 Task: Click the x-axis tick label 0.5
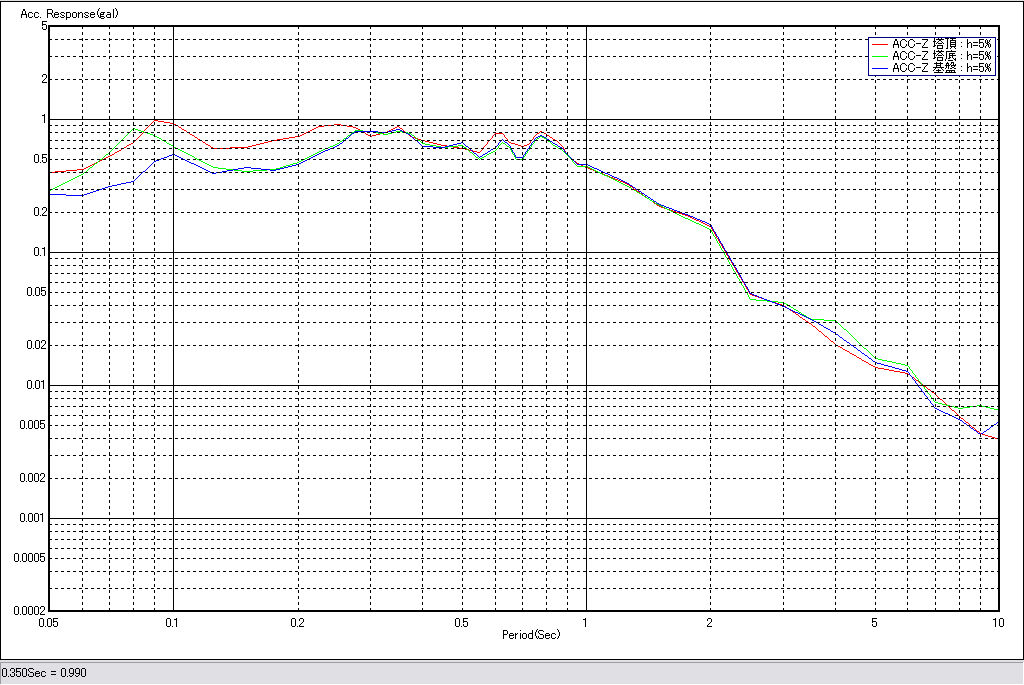click(x=461, y=623)
